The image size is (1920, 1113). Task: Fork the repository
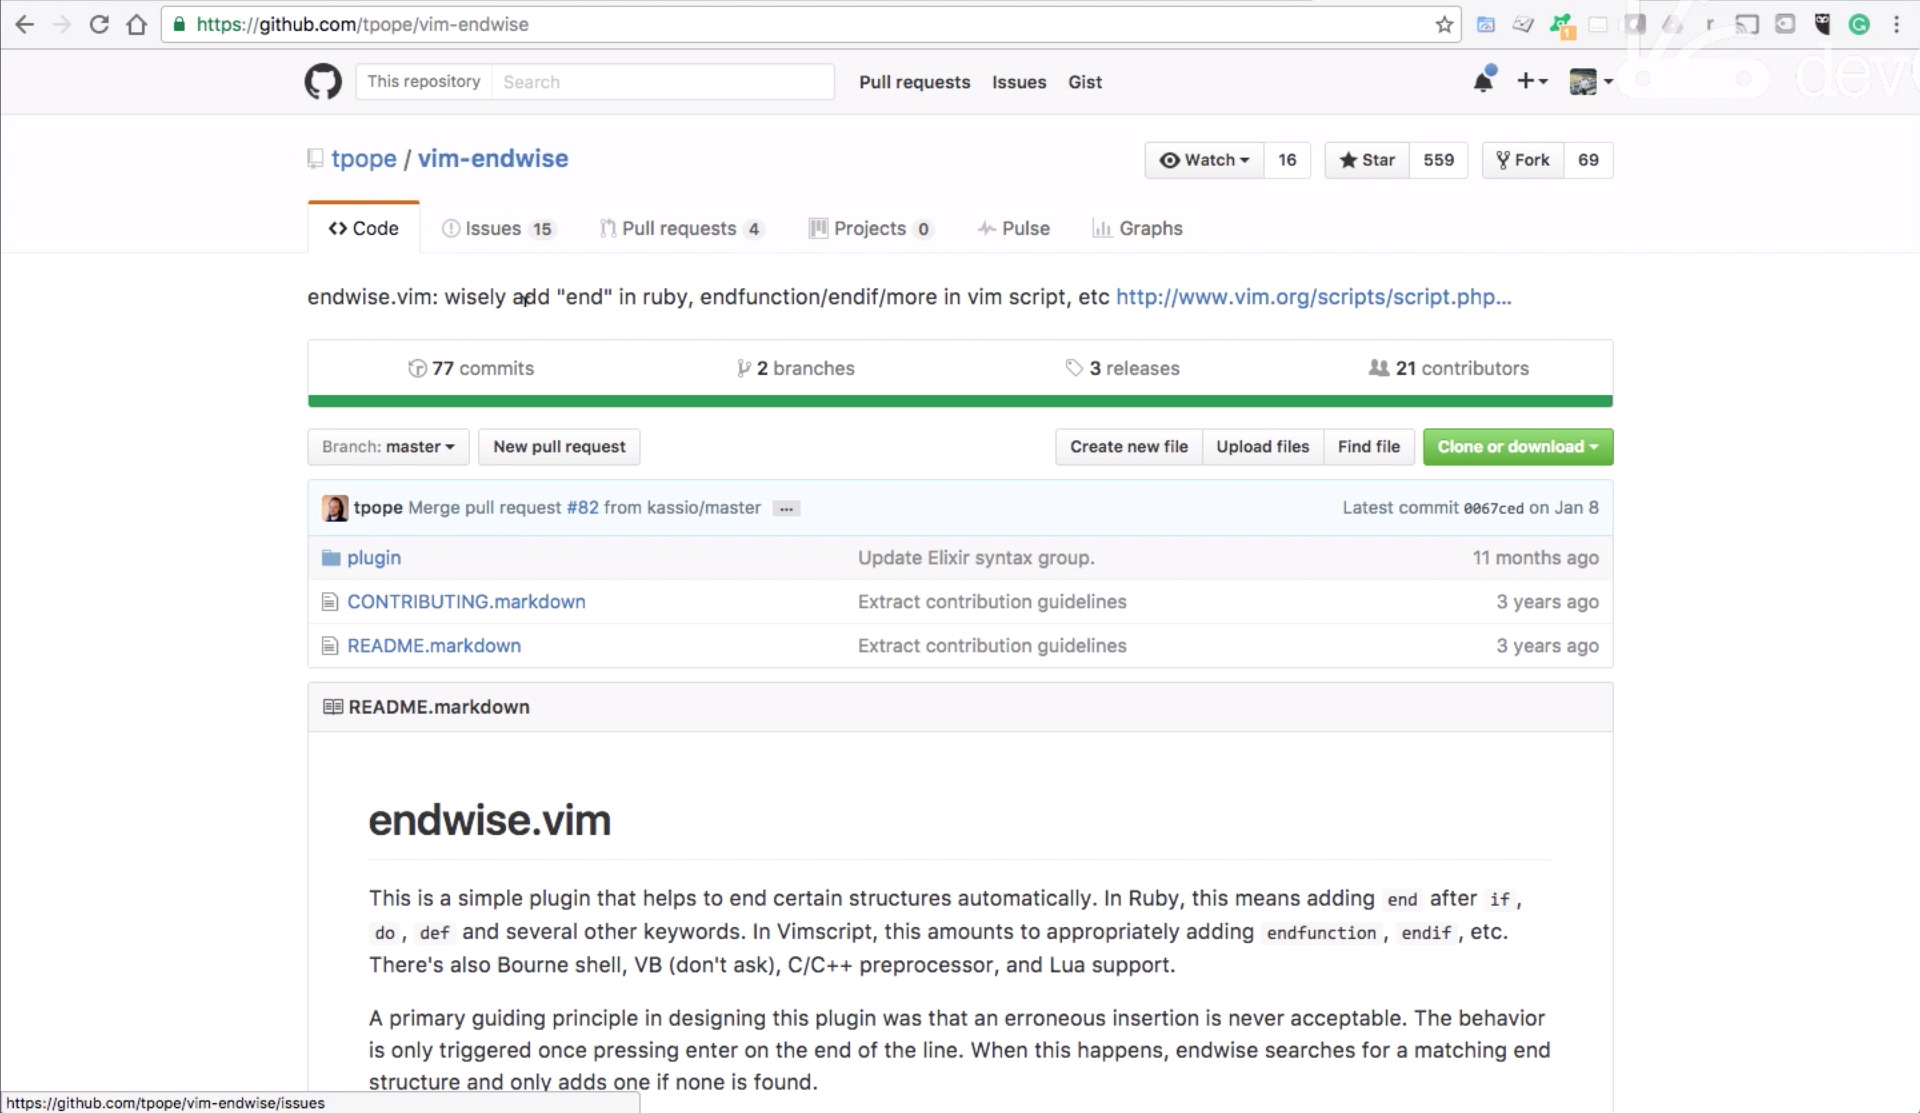(x=1522, y=160)
